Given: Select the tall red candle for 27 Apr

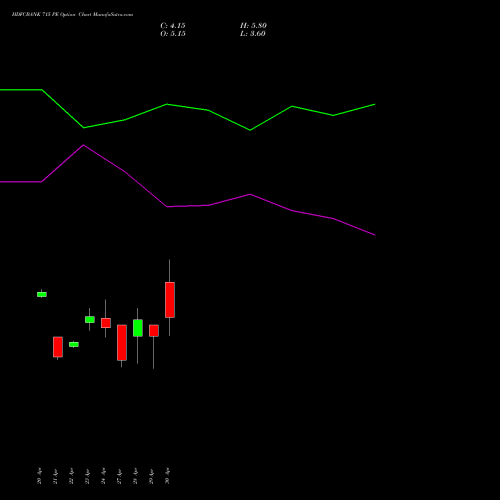Looking at the screenshot, I should click(x=122, y=343).
